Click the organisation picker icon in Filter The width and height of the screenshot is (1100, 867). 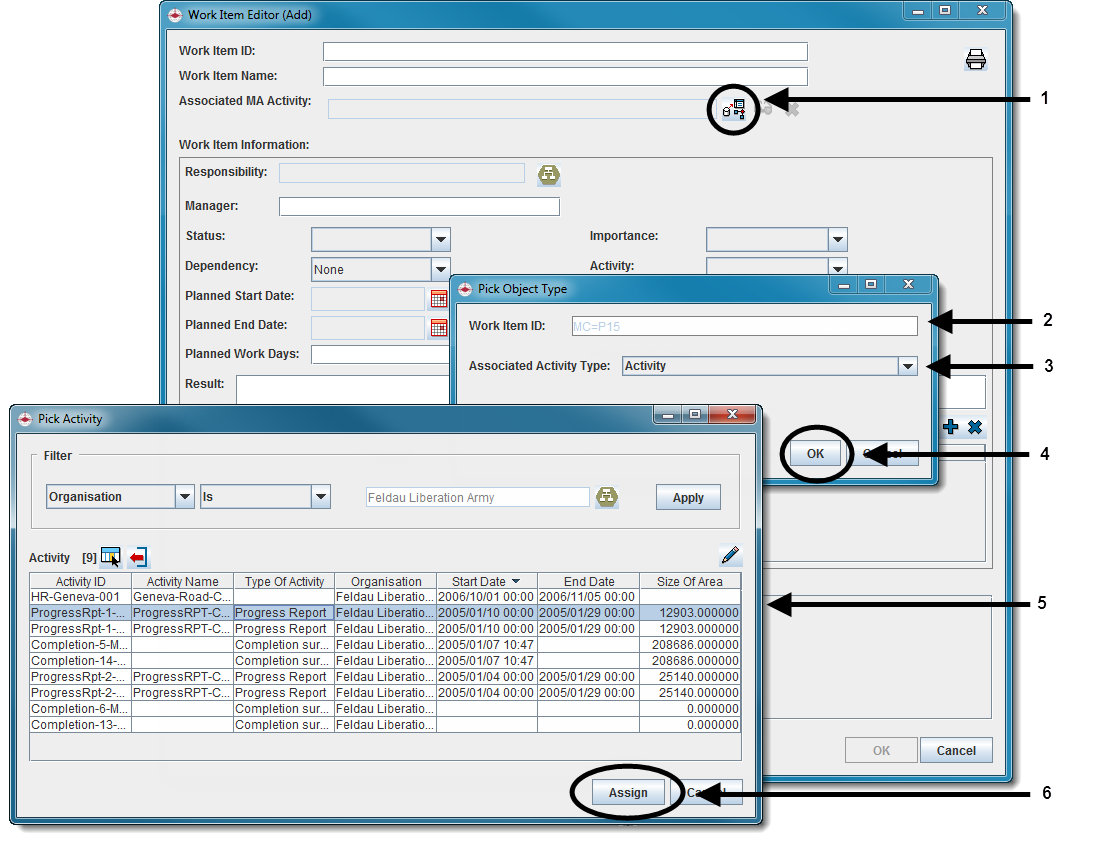pyautogui.click(x=606, y=497)
